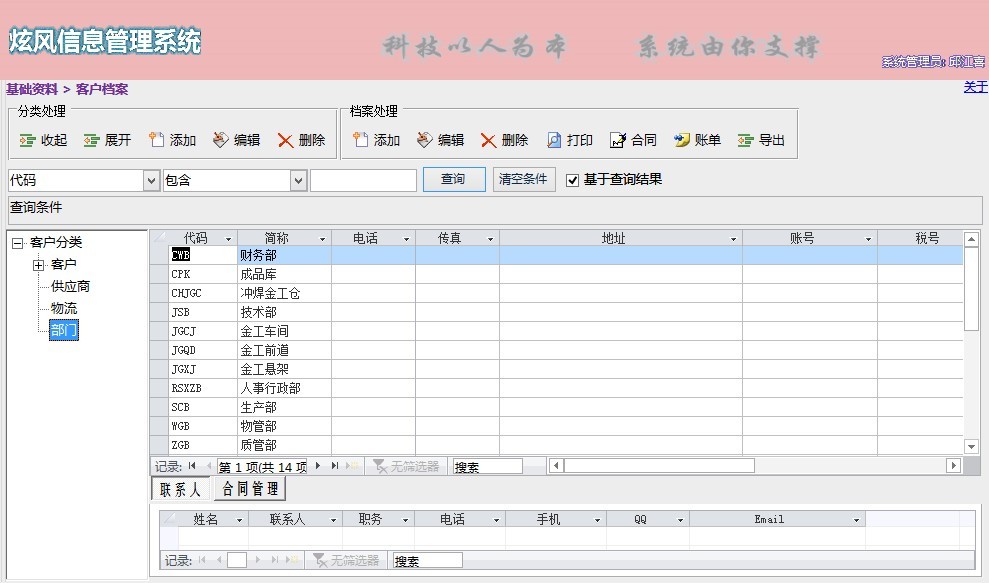Click vertical scrollbar up arrow
989x583 pixels.
971,239
